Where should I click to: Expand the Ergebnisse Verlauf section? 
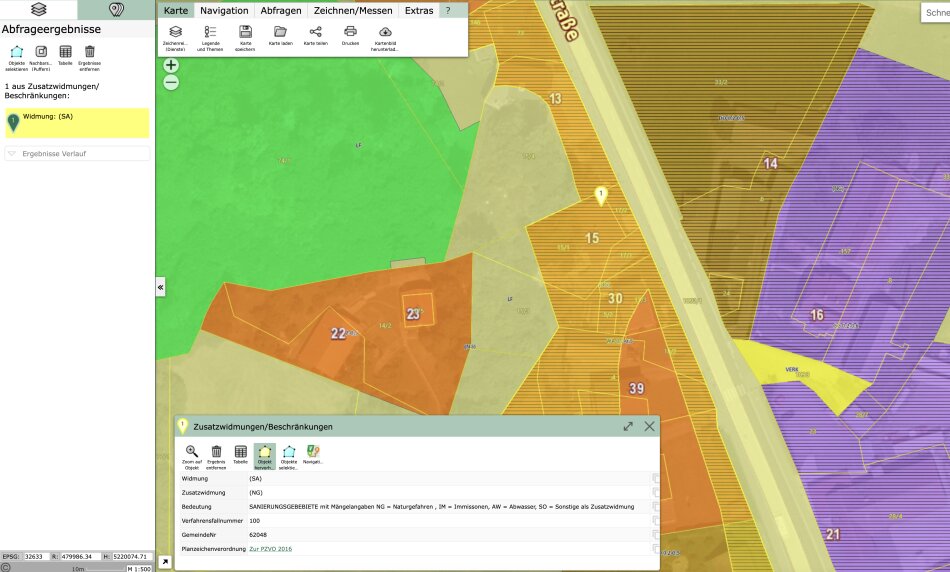tap(77, 154)
